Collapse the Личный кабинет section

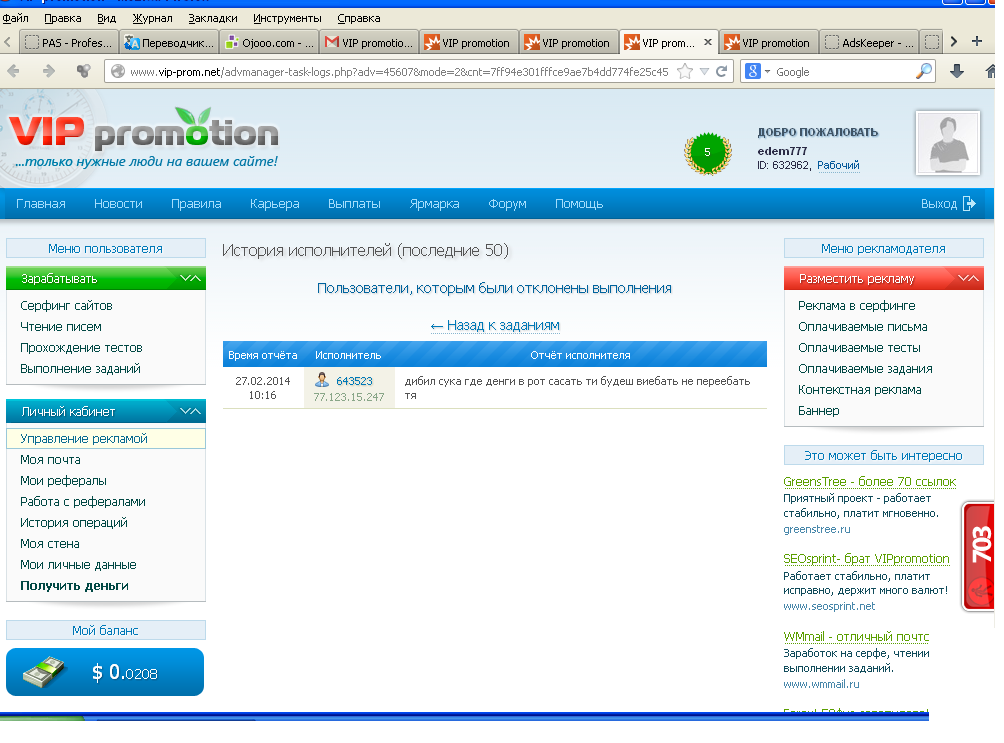190,411
